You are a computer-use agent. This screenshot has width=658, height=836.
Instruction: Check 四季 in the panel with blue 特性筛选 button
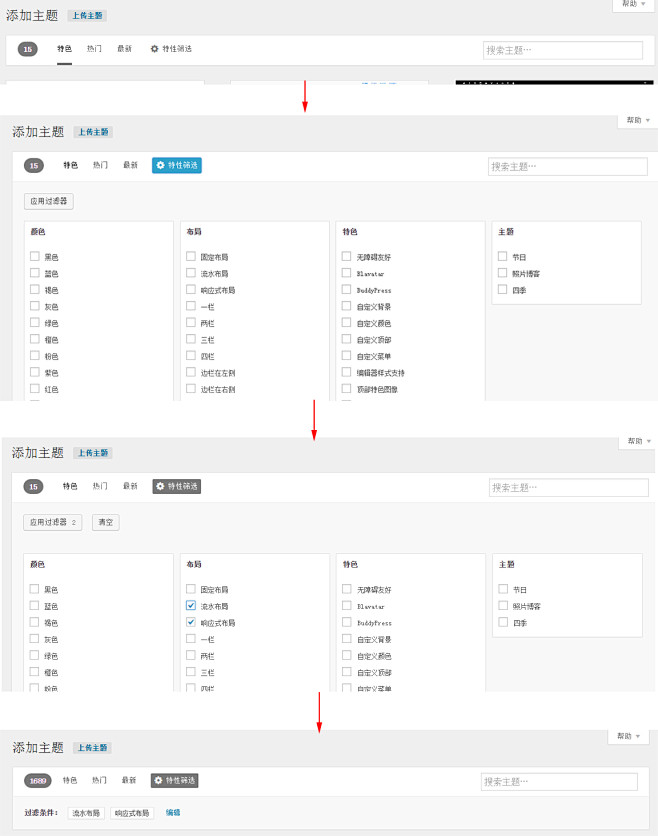tap(502, 290)
